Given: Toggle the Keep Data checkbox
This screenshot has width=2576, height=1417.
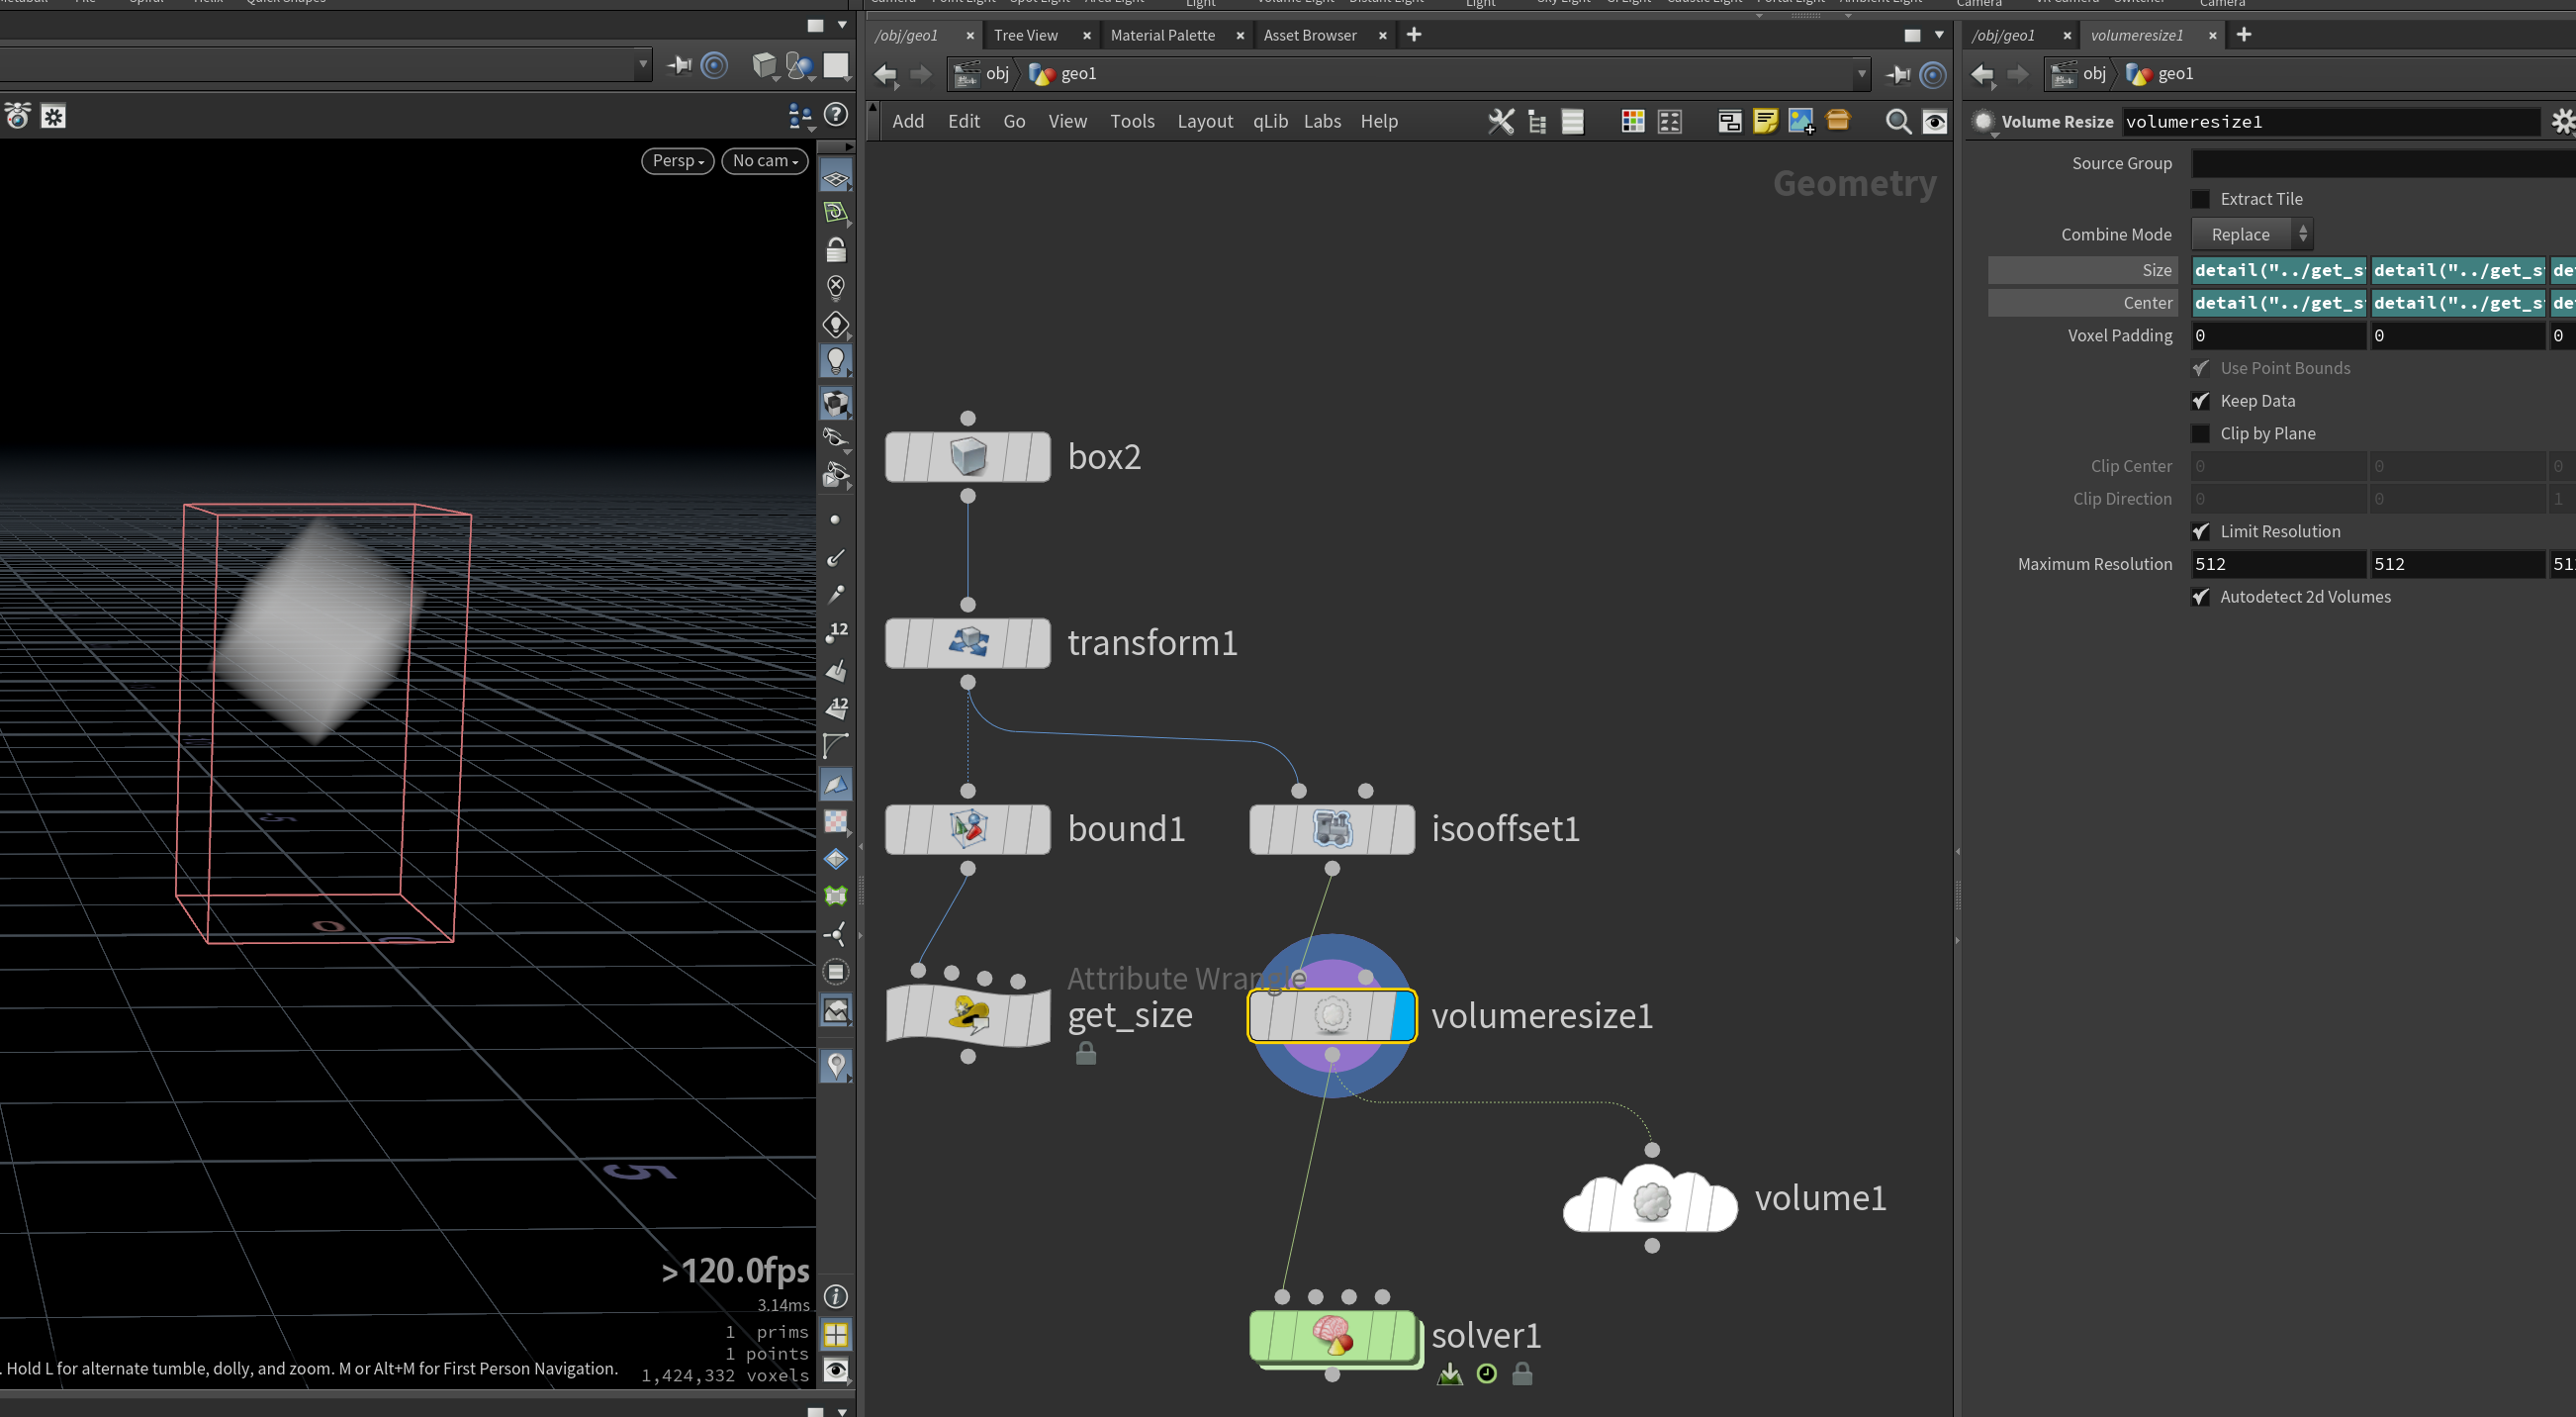Looking at the screenshot, I should 2201,401.
